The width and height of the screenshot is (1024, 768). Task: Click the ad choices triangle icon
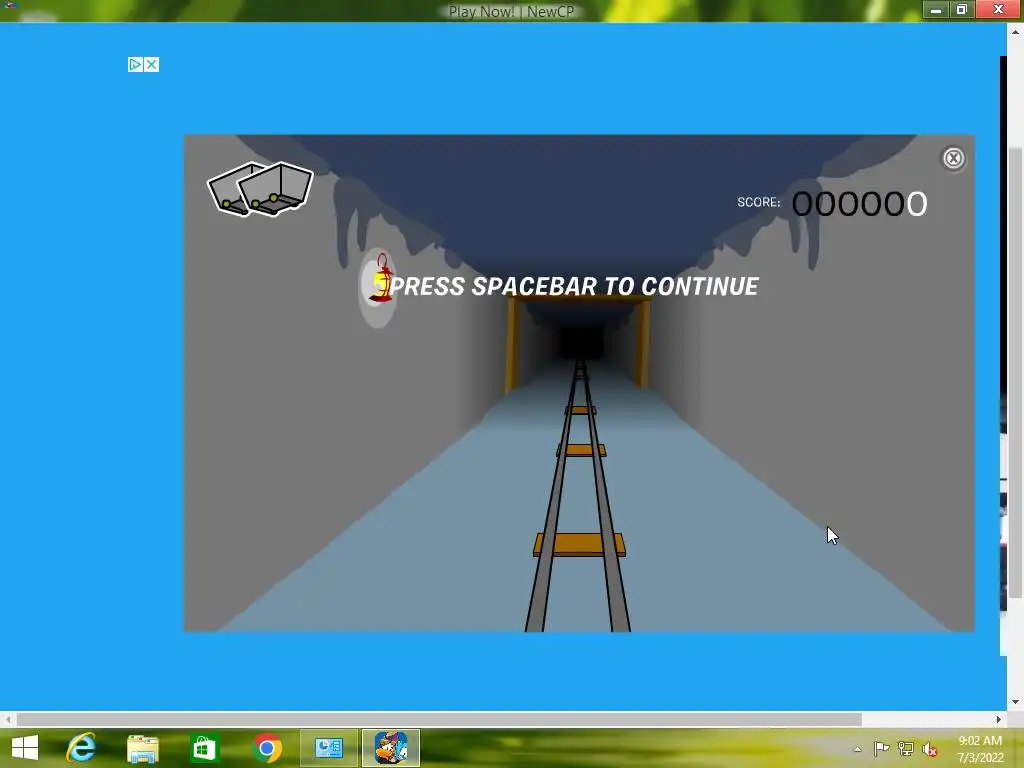(135, 65)
